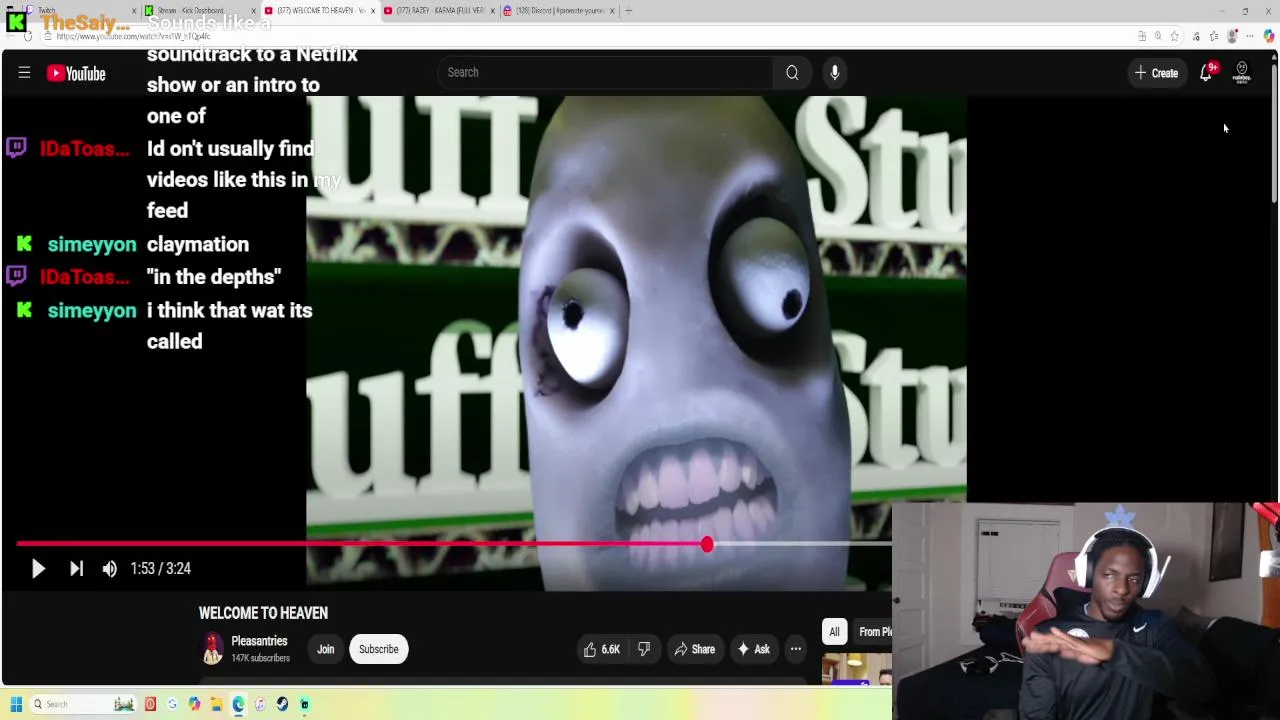Screen dimensions: 1280x720
Task: Close the WELCOME TO HEAVEN tab
Action: (373, 11)
